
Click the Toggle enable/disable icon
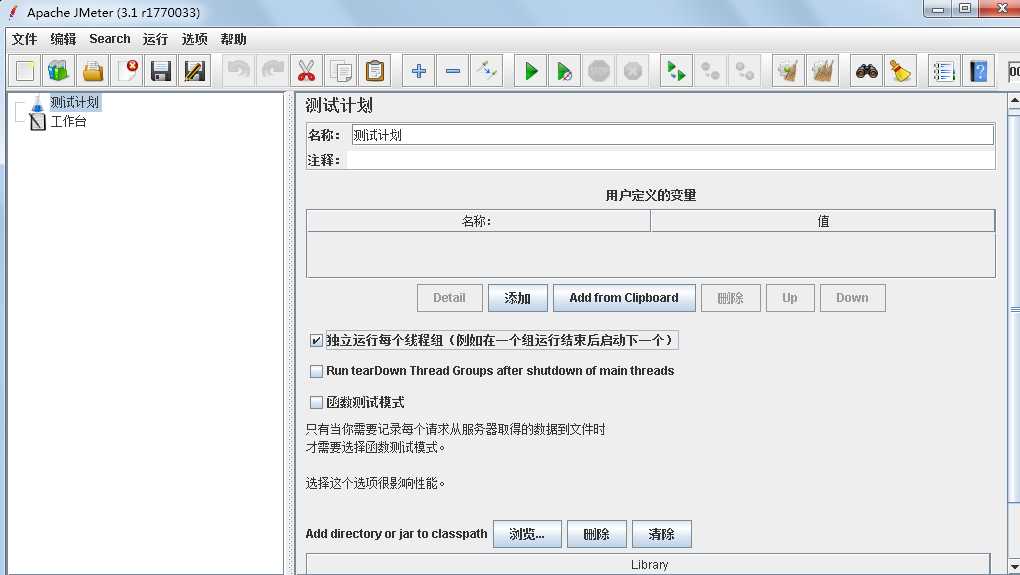pos(487,70)
